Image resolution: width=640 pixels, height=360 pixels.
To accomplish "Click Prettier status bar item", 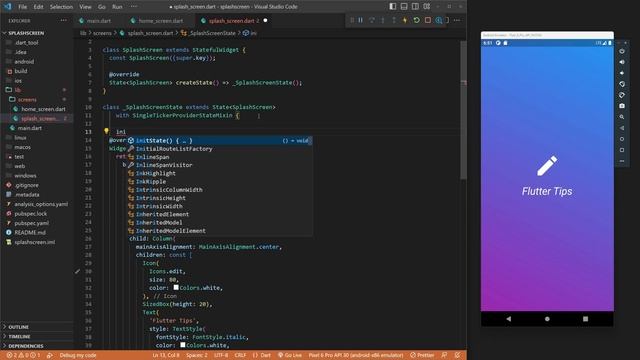I will click(x=422, y=355).
